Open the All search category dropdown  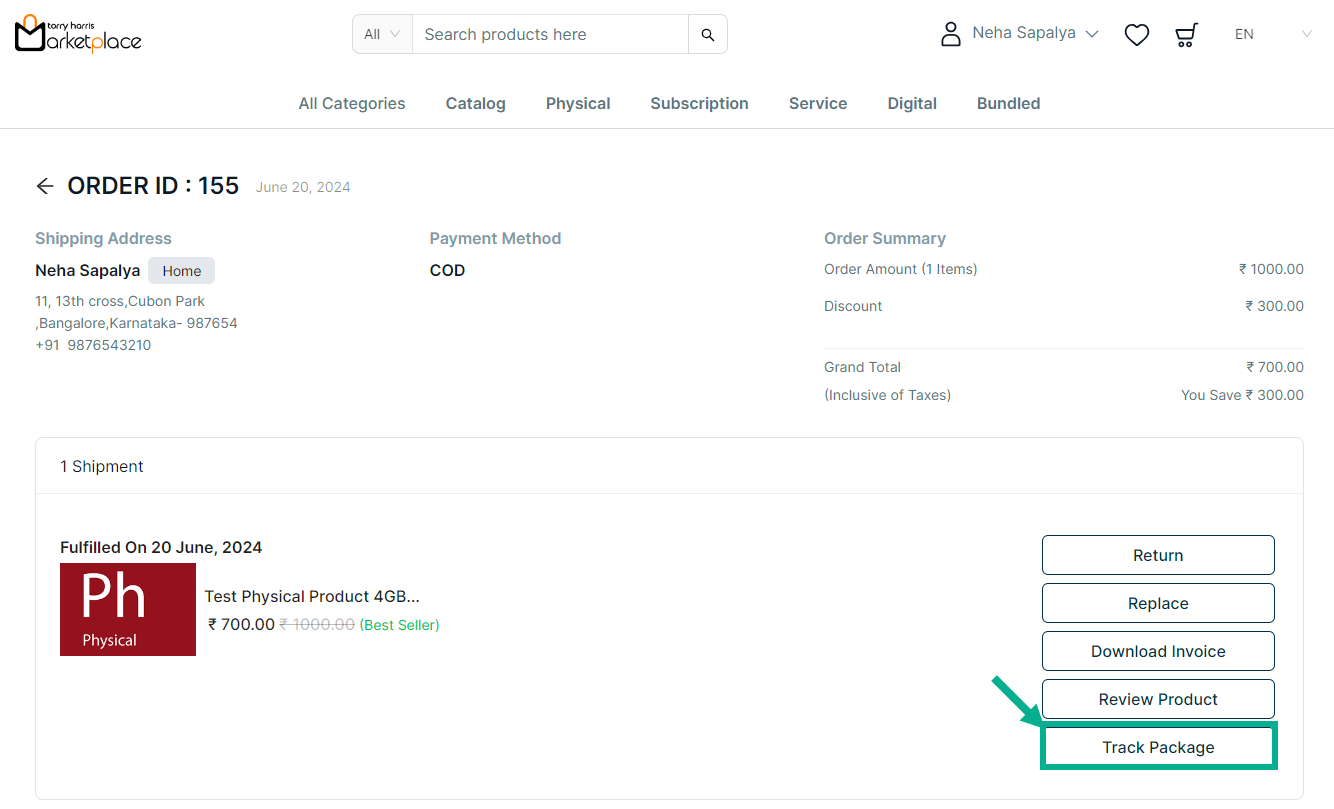point(382,34)
